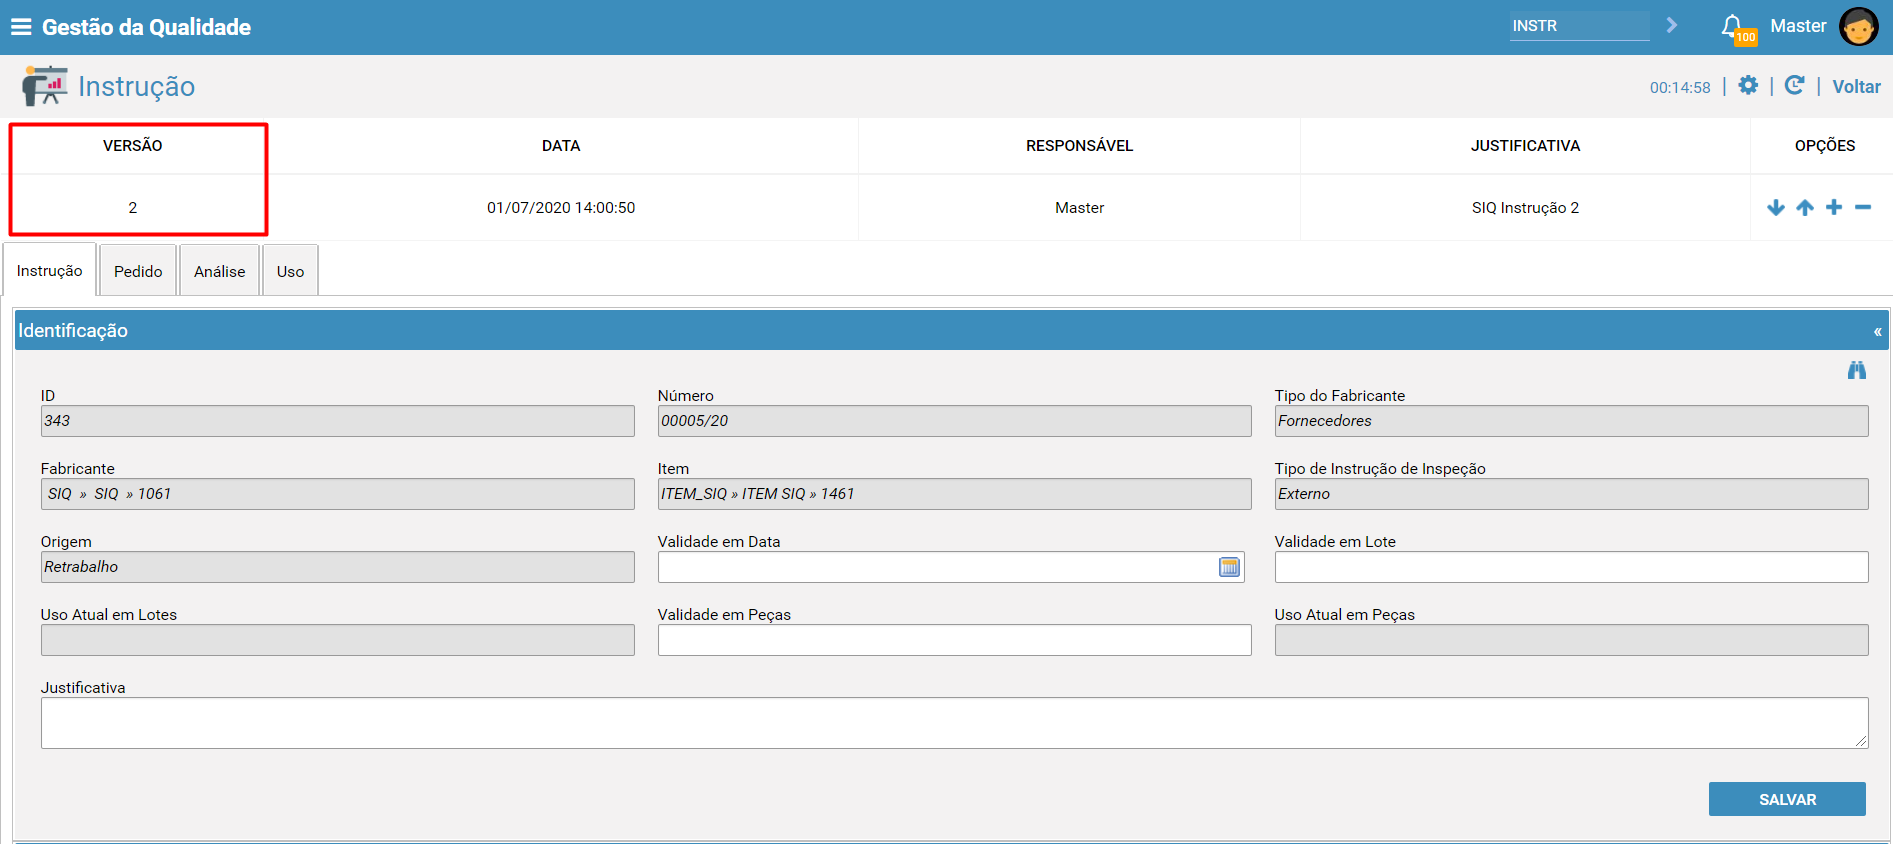The width and height of the screenshot is (1893, 844).
Task: Switch to the Análise tab
Action: point(220,271)
